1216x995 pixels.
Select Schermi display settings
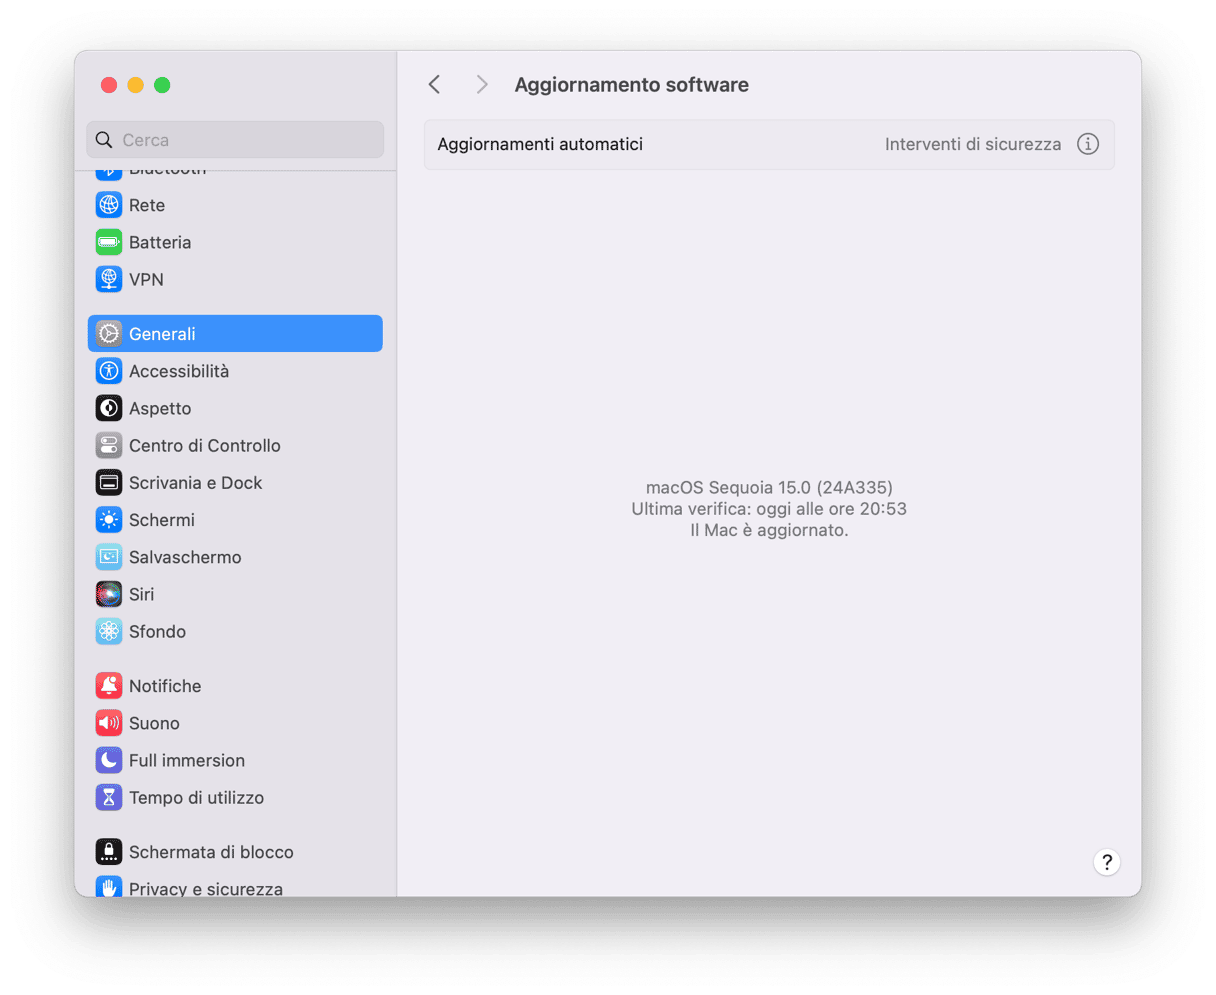(x=161, y=520)
